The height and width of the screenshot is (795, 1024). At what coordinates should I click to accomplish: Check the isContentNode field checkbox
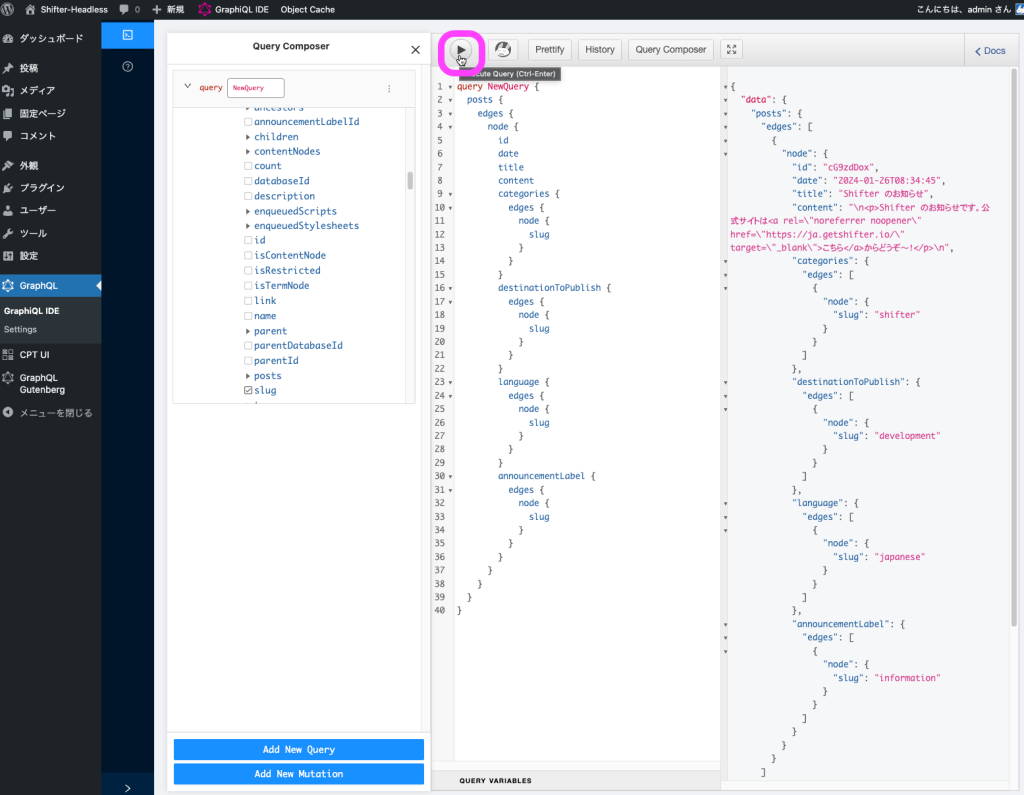[x=248, y=255]
